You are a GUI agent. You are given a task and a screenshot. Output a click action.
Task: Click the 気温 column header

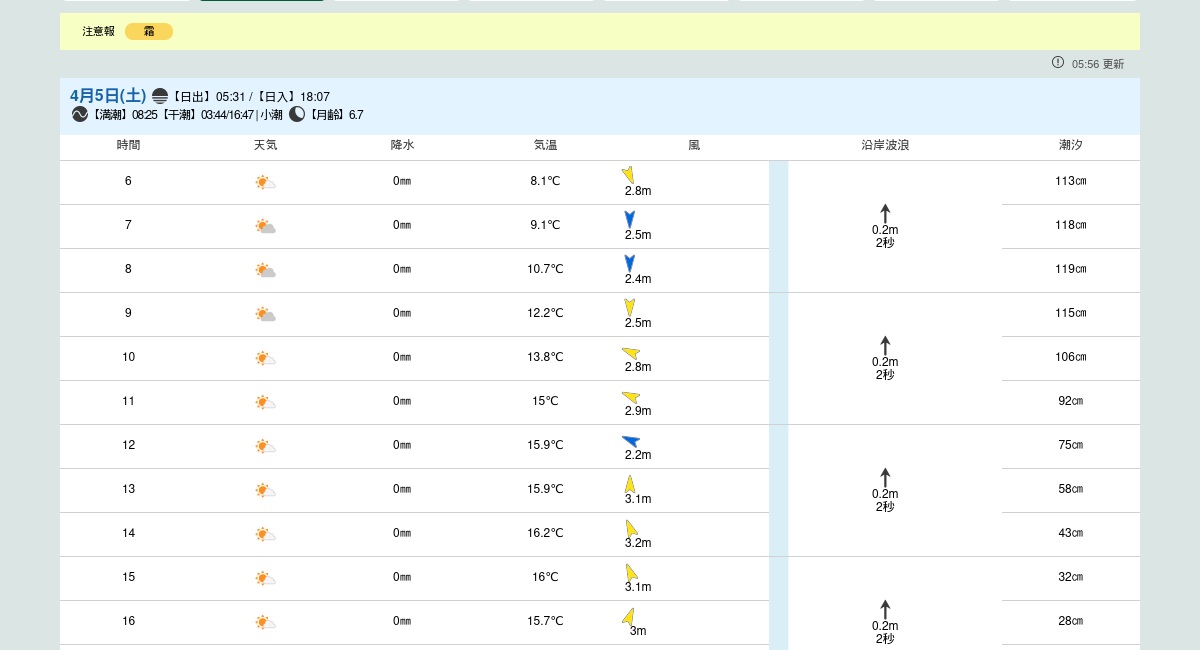[545, 146]
